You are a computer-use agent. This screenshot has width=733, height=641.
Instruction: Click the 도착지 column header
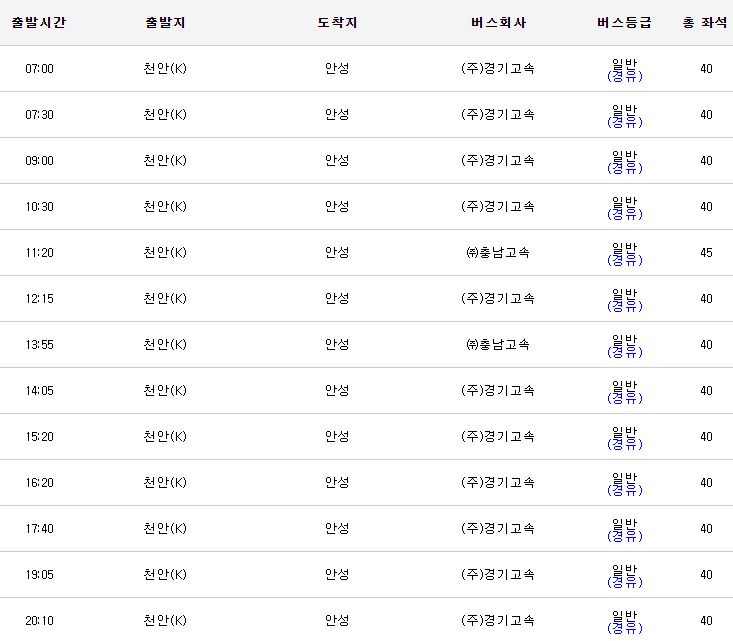point(337,22)
